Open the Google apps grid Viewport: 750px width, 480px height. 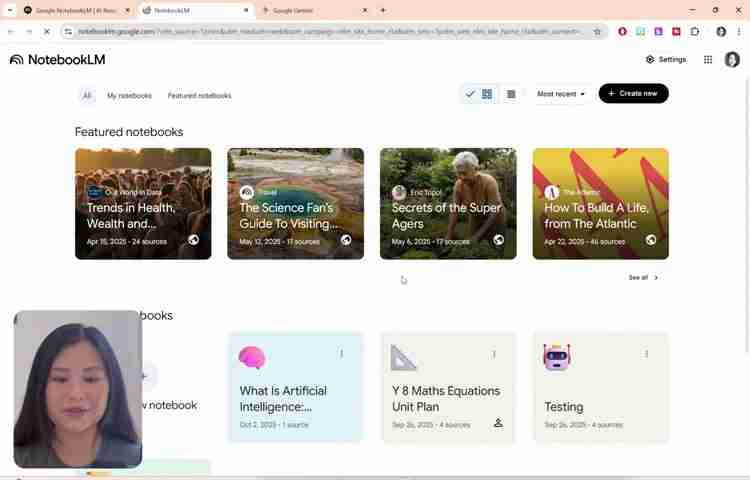coord(708,59)
